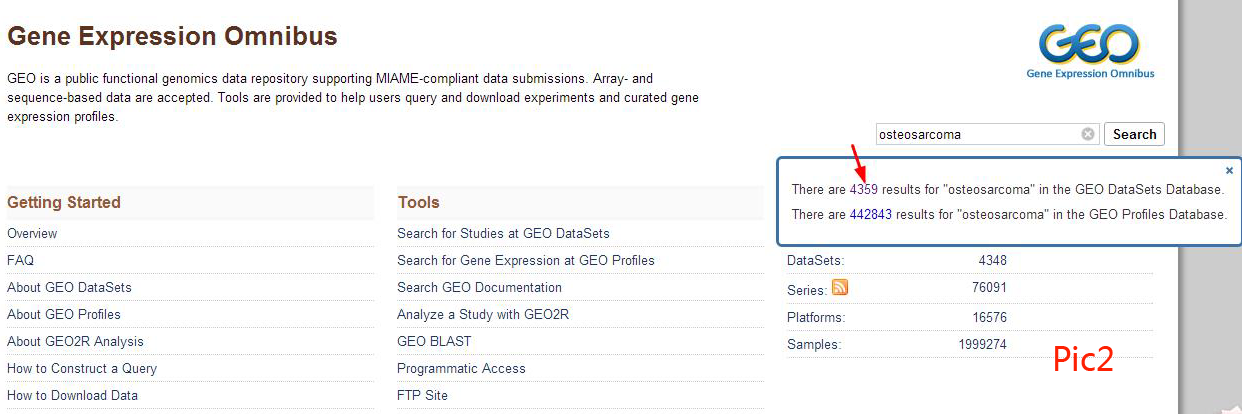This screenshot has width=1242, height=414.
Task: Open the 442843 GEO Profiles results
Action: coord(870,214)
